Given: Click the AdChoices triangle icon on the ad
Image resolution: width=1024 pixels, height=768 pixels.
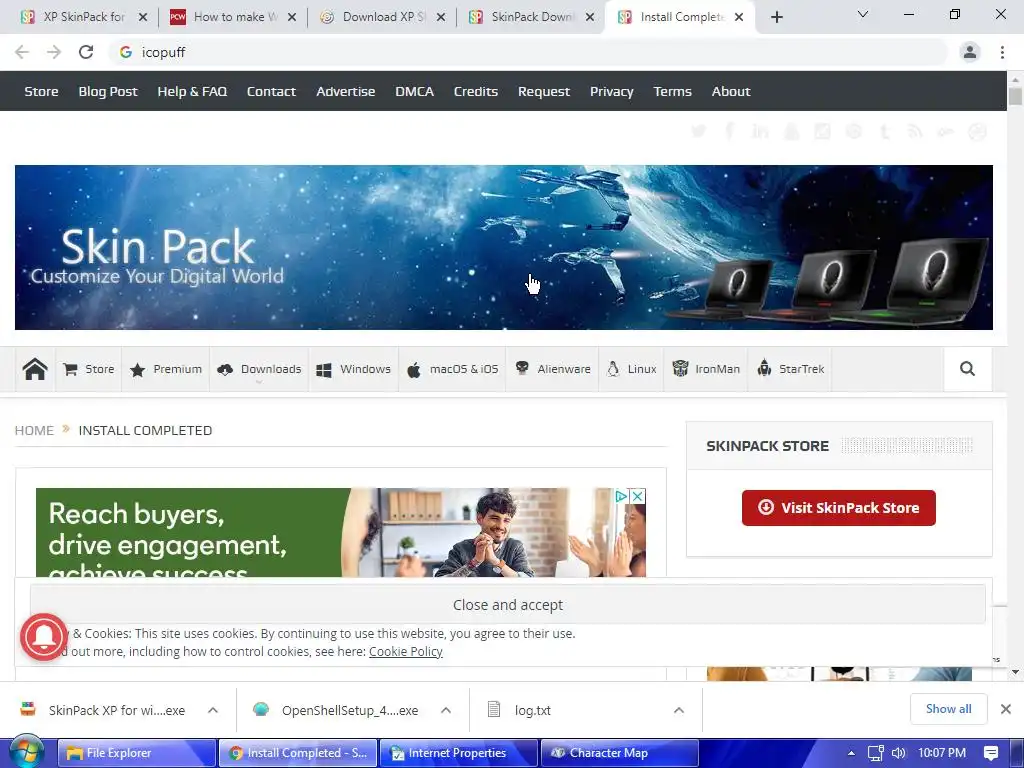Looking at the screenshot, I should coord(622,496).
